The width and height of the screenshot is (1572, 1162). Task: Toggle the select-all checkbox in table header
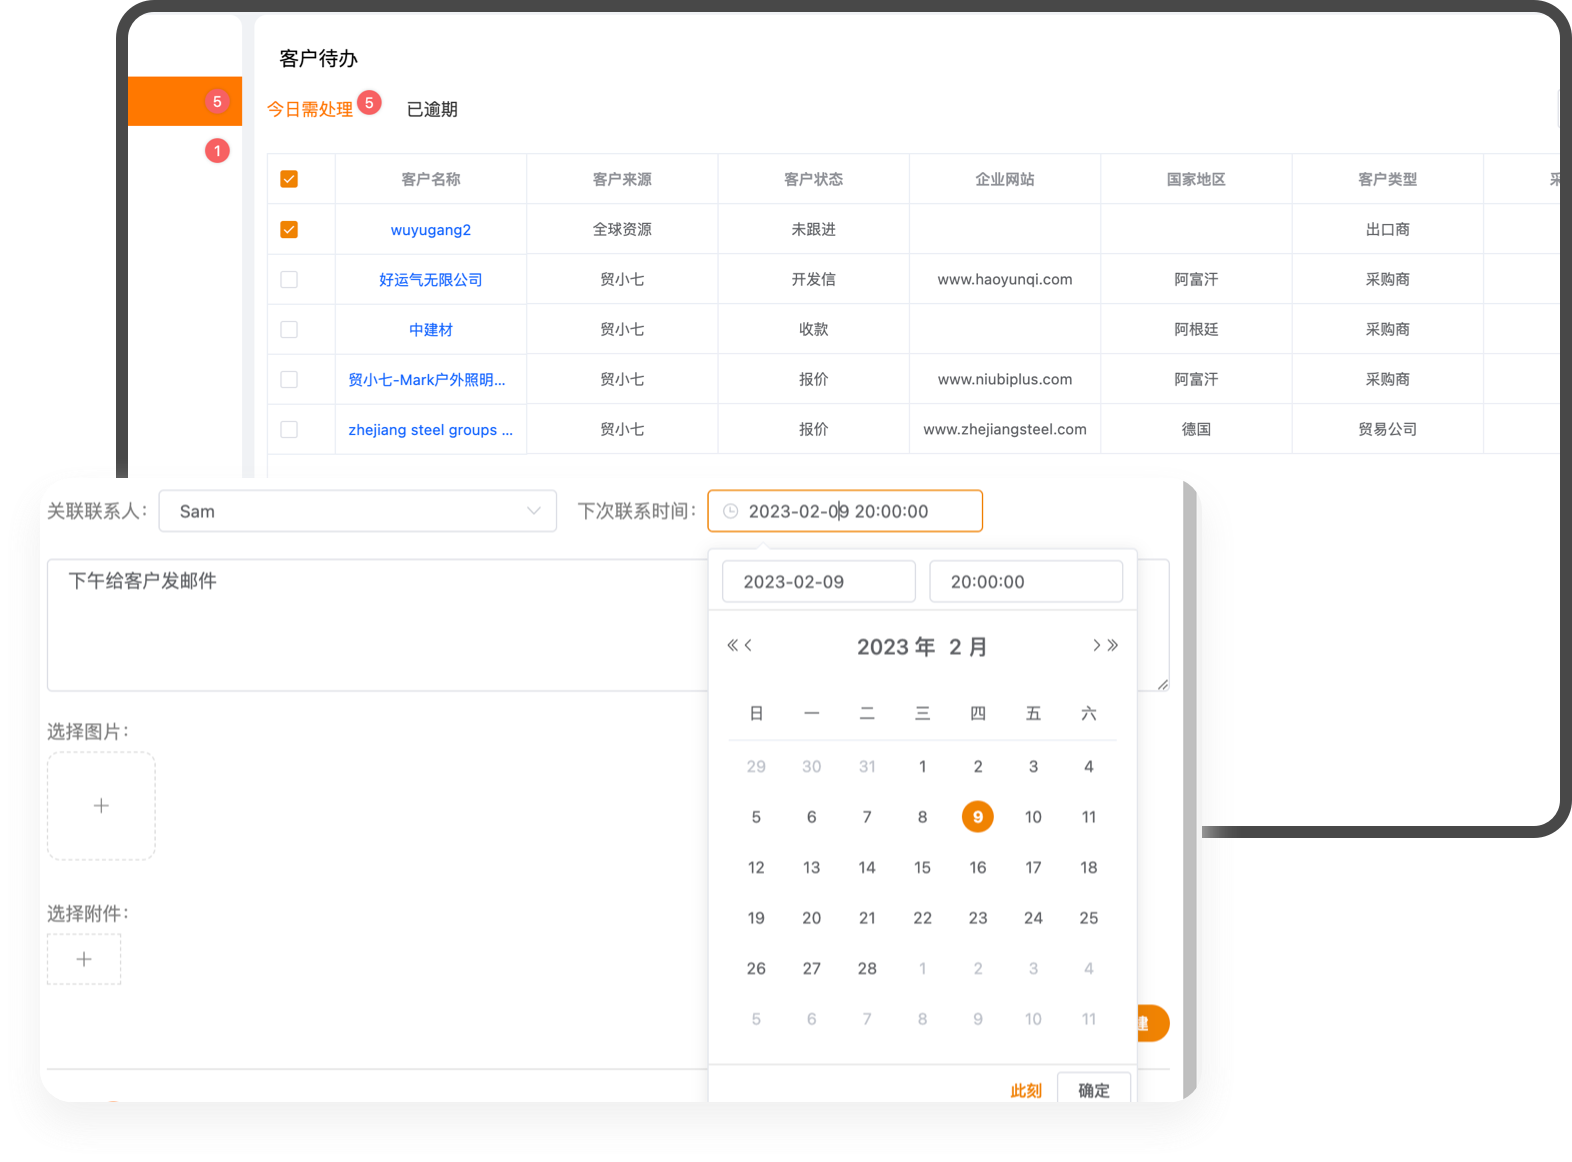click(289, 179)
